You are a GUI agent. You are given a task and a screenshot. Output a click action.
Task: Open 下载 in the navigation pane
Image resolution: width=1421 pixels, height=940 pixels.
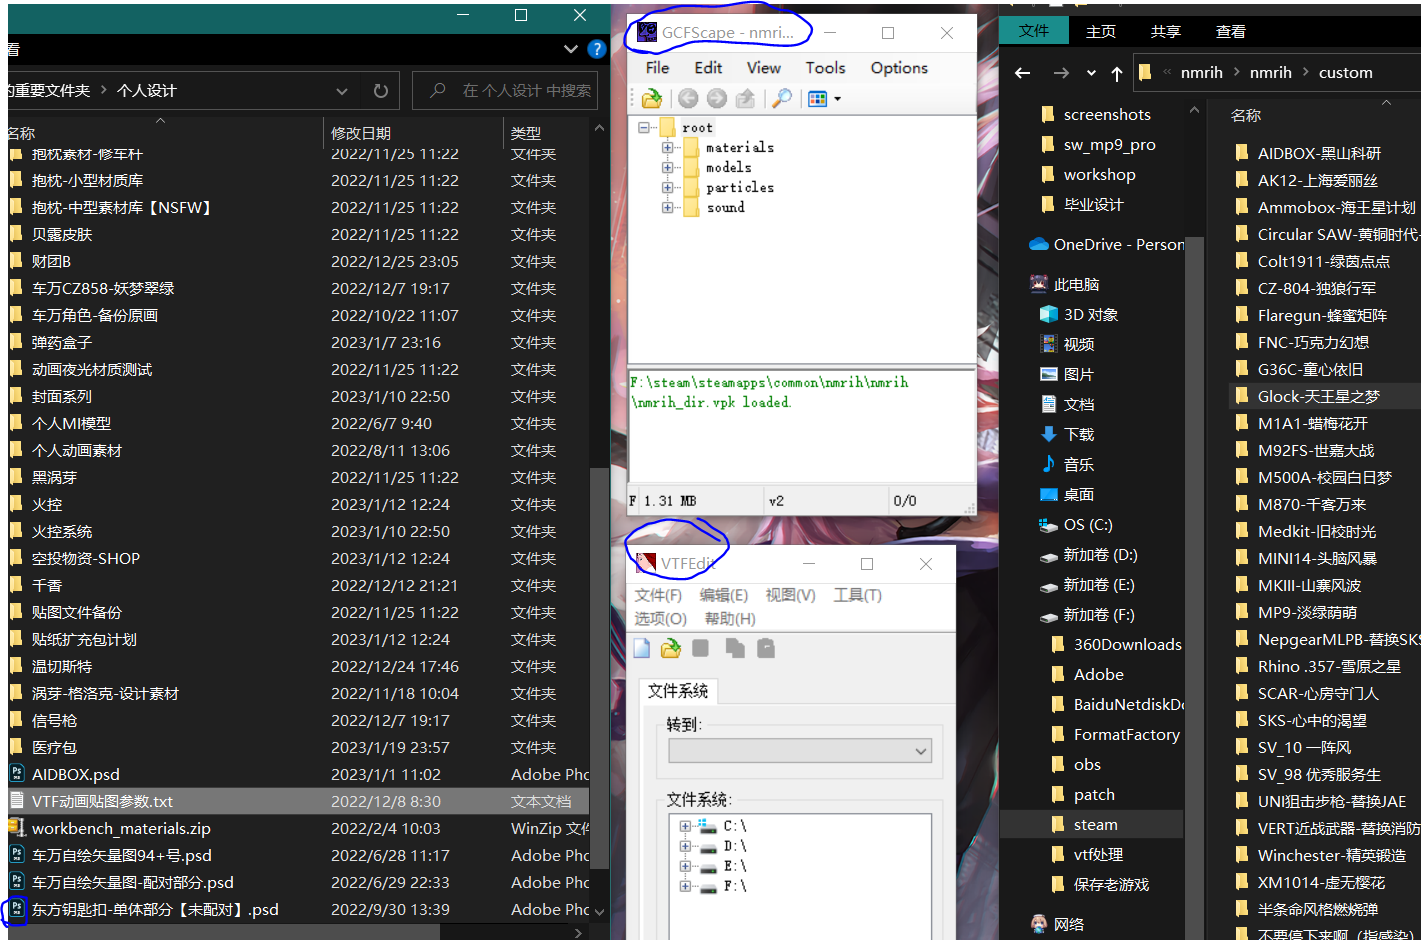coord(1067,434)
